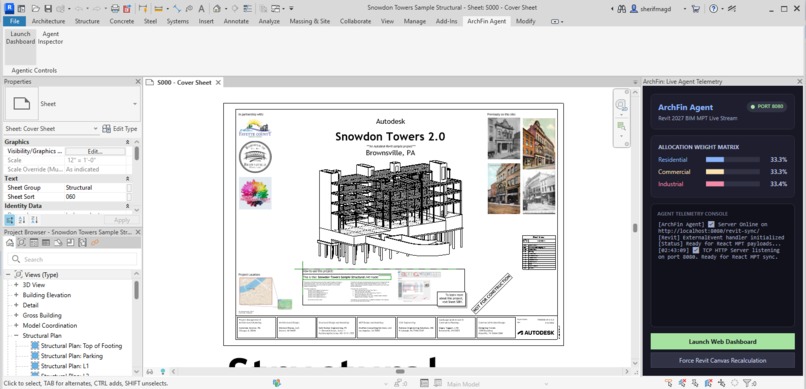Collapse the Graphics properties group
This screenshot has height=389, width=806.
point(127,142)
